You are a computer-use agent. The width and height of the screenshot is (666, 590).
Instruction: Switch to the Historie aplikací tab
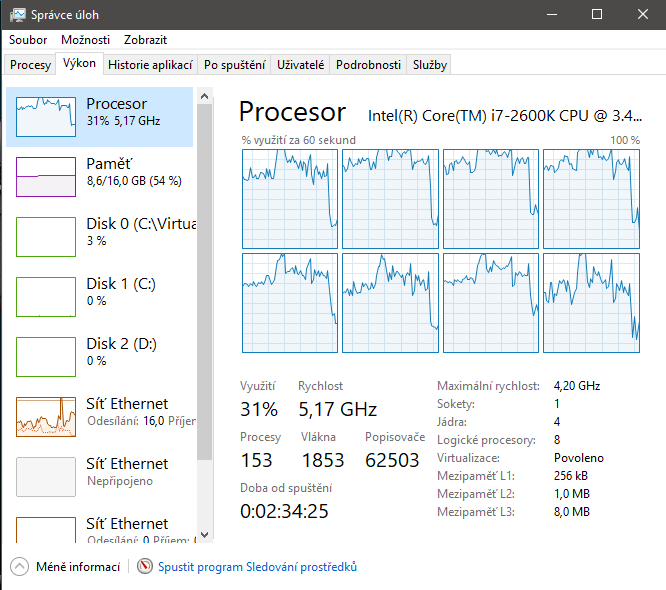[x=149, y=65]
